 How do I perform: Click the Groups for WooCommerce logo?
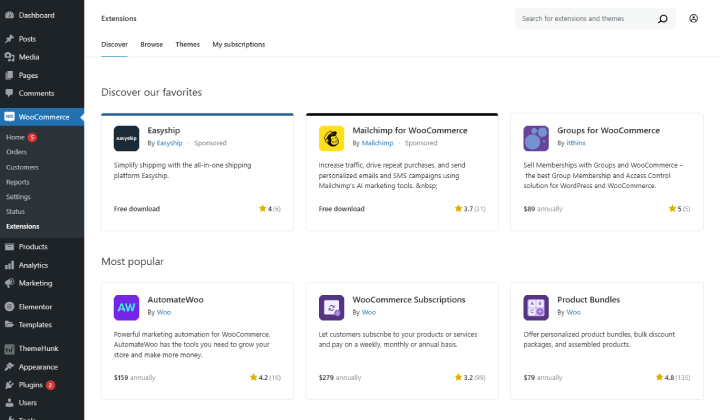[536, 138]
